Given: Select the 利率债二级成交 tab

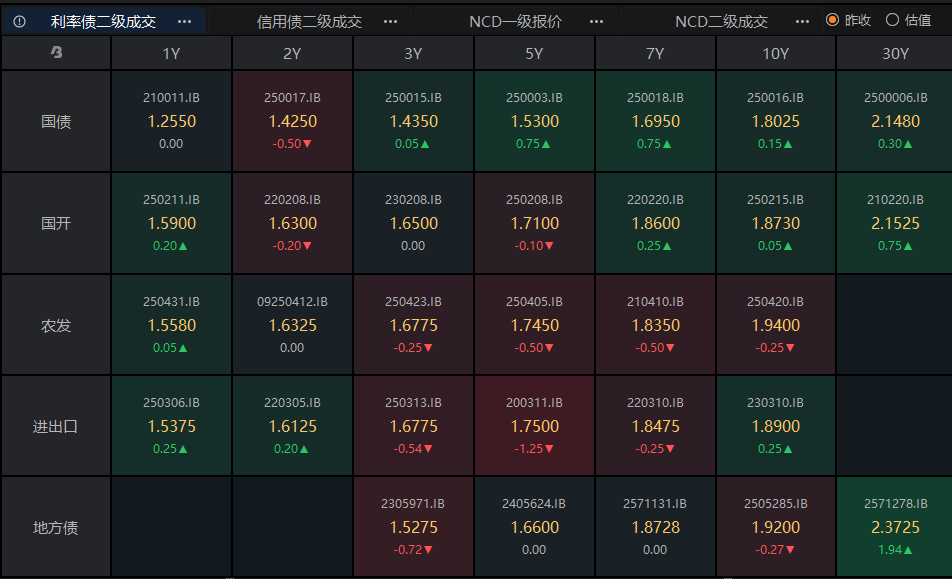Looking at the screenshot, I should click(103, 21).
